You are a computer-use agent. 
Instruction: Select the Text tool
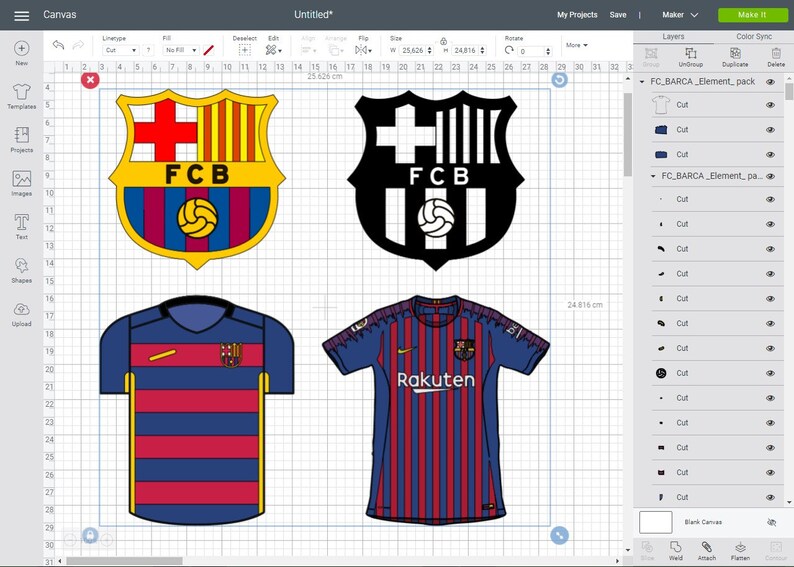[x=21, y=226]
